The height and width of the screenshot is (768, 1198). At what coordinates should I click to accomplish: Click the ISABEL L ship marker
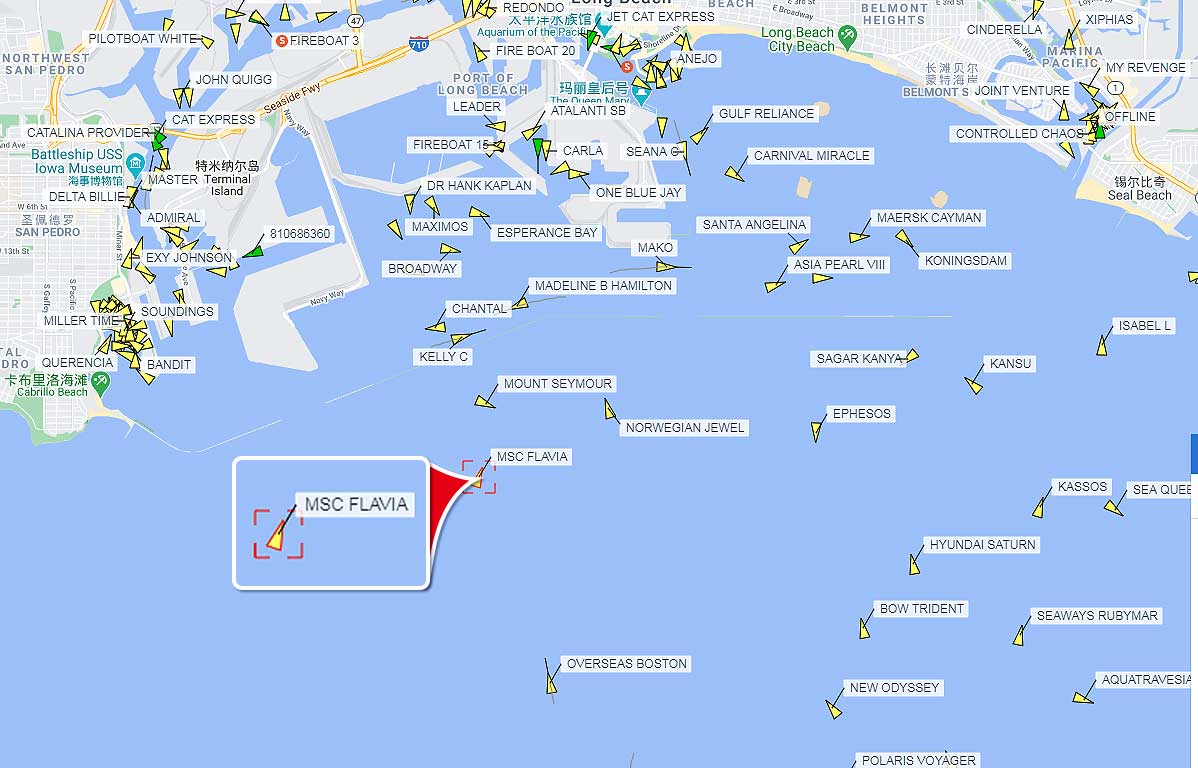click(1102, 346)
